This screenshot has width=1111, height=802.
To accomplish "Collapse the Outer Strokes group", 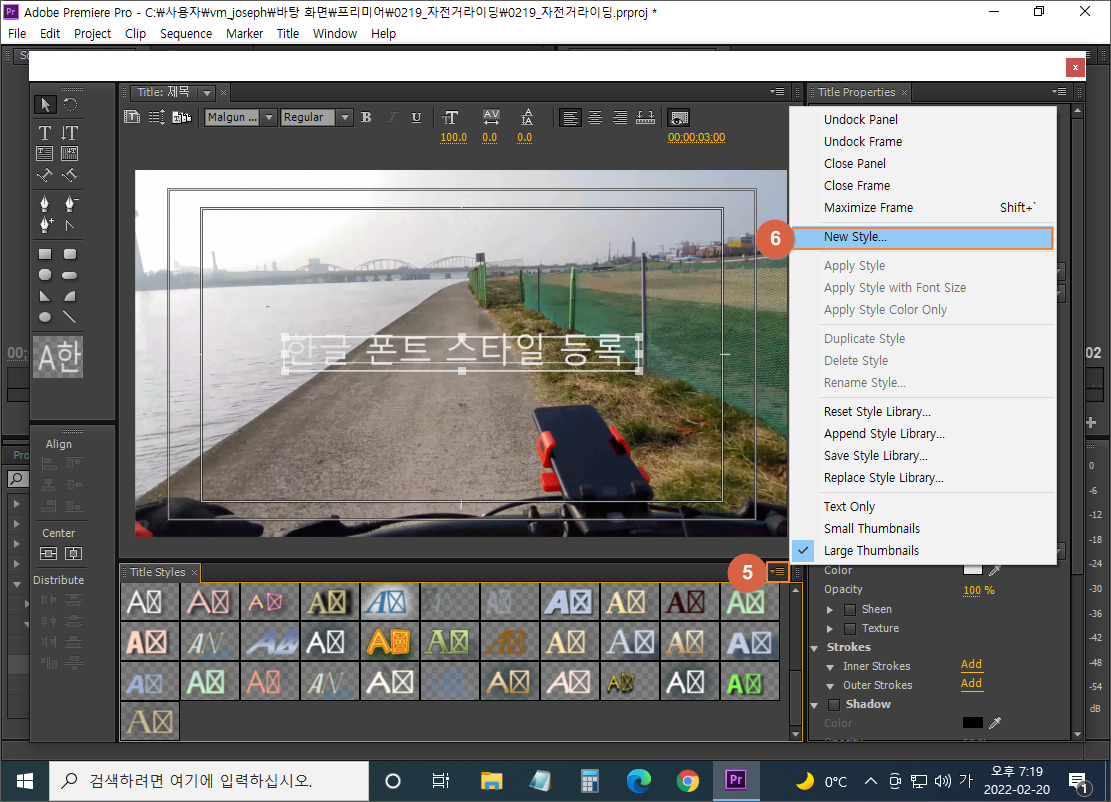I will click(830, 686).
